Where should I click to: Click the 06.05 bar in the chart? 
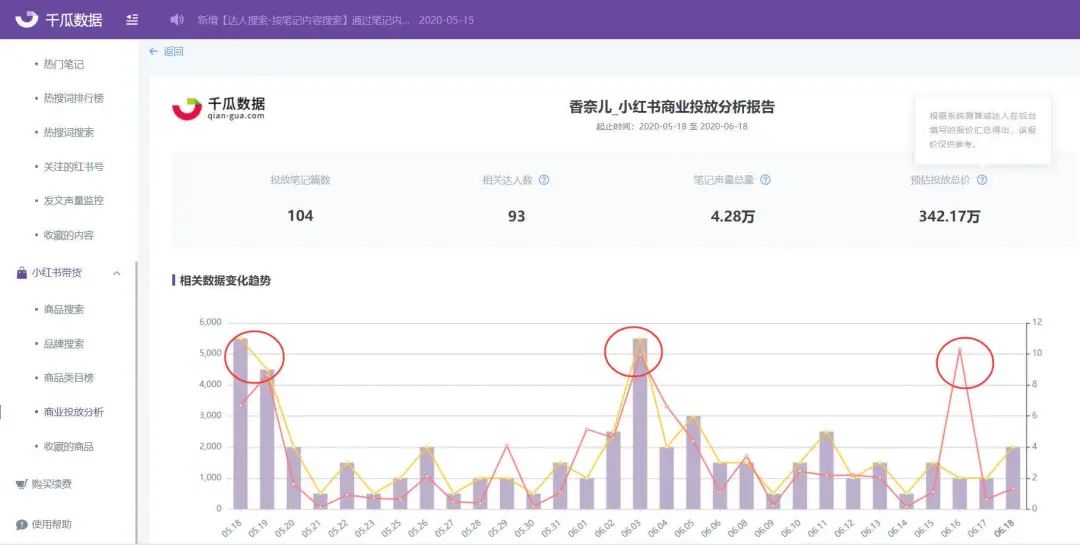(693, 462)
